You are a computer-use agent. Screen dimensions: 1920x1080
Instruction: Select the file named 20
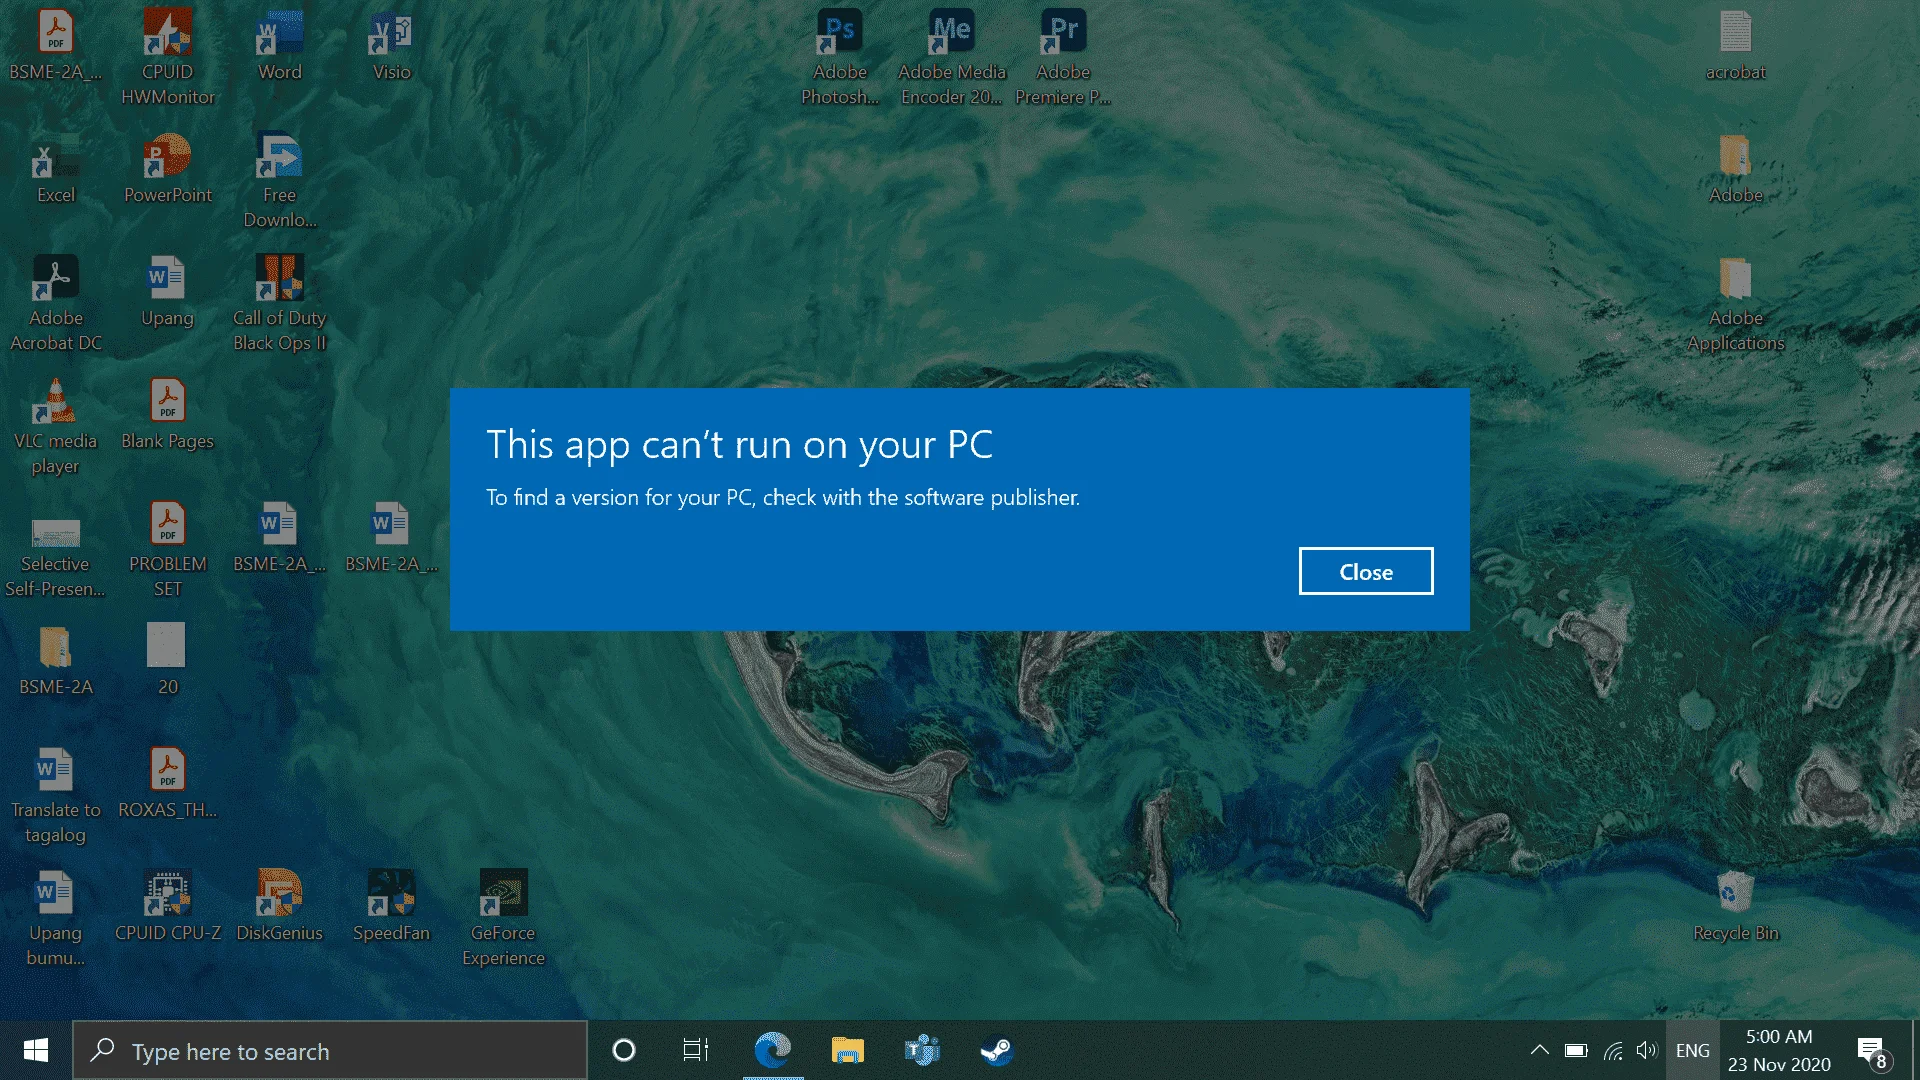pyautogui.click(x=167, y=660)
